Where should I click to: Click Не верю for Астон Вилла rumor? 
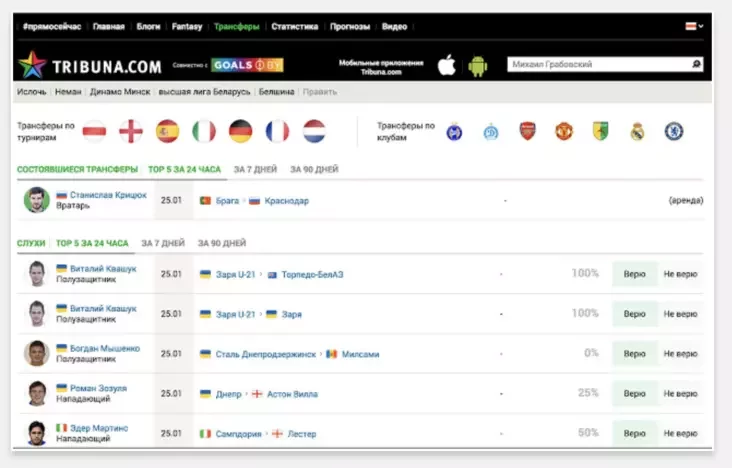[x=680, y=393]
